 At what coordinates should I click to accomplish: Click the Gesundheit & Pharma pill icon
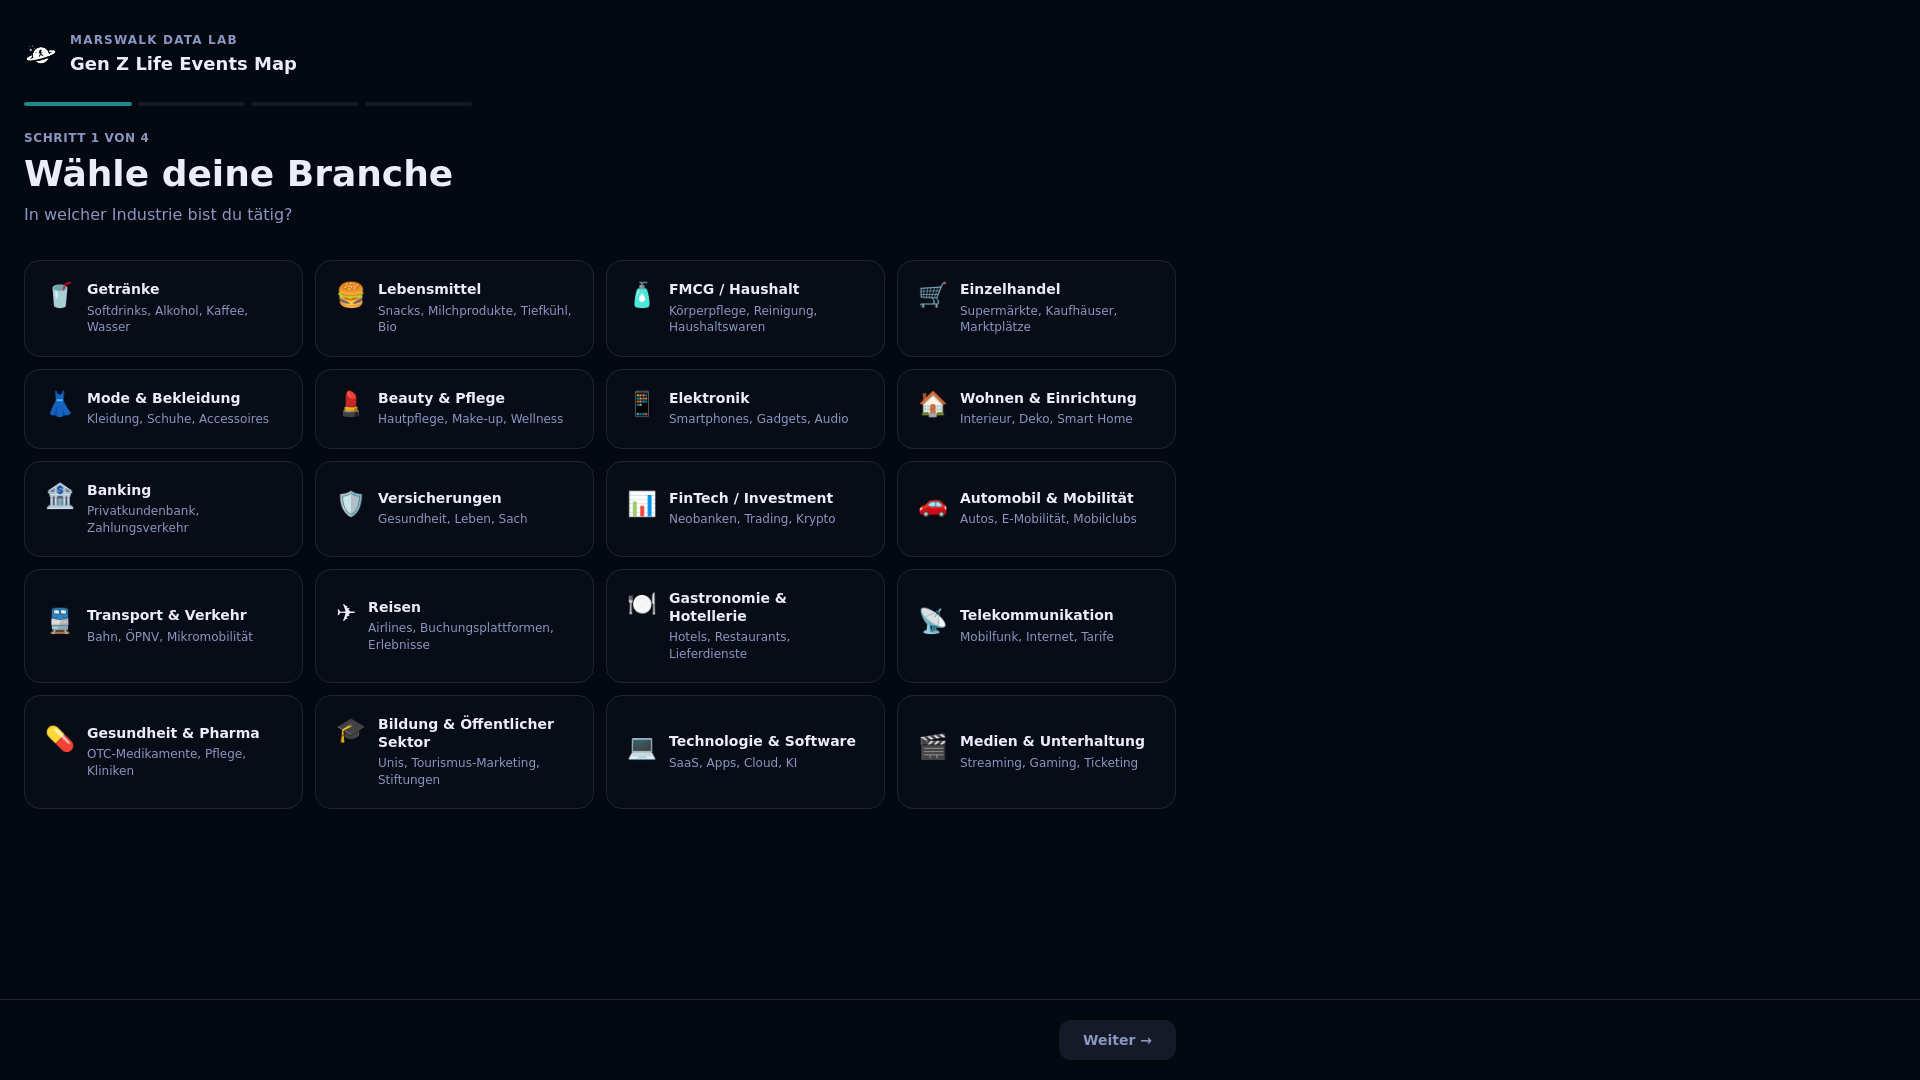pyautogui.click(x=60, y=739)
